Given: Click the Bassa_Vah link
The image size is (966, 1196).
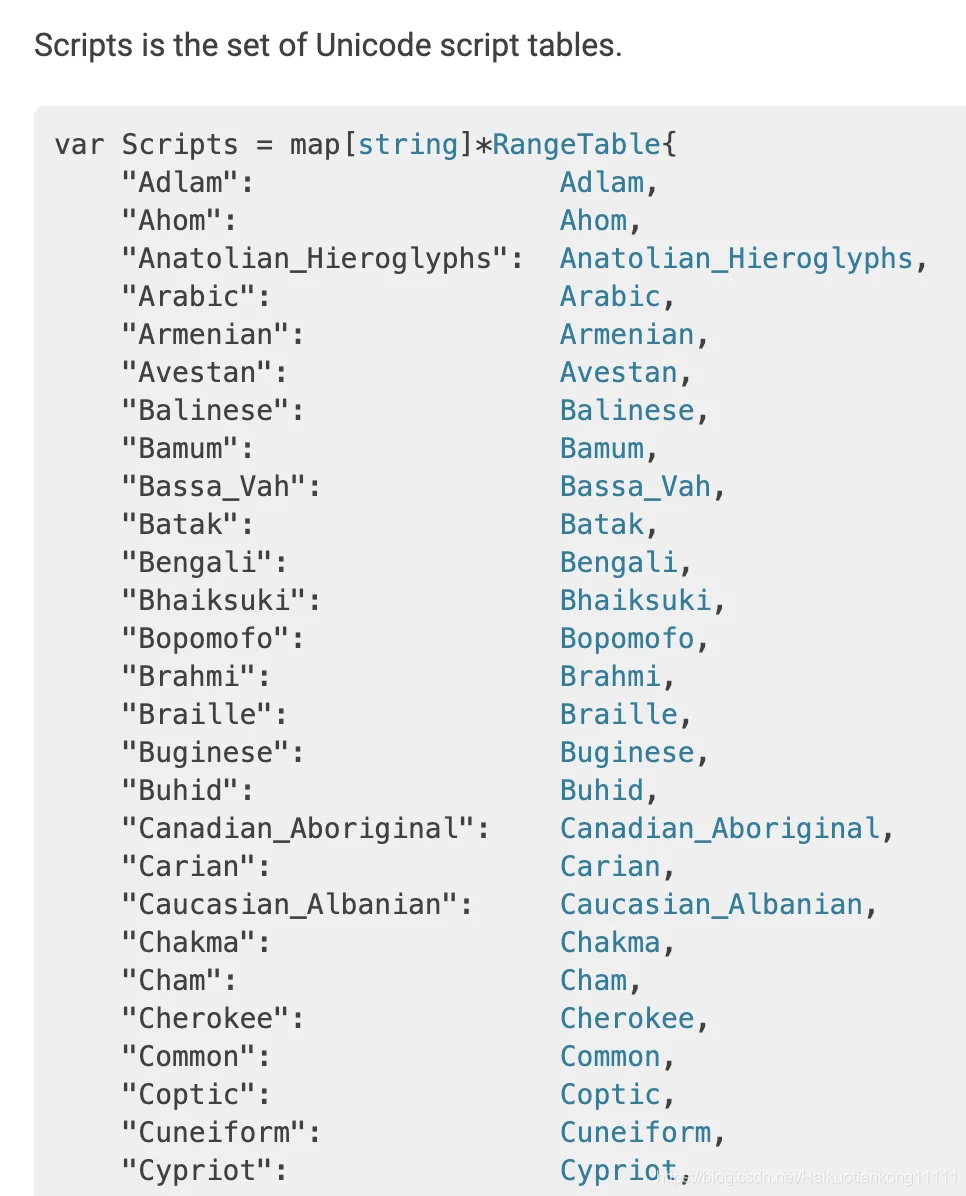Looking at the screenshot, I should tap(636, 487).
